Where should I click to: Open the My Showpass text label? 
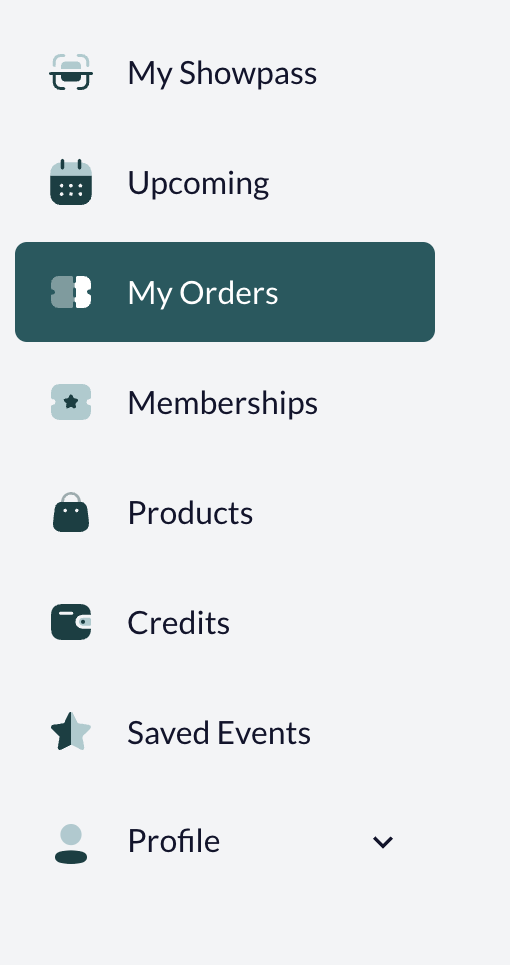[222, 74]
